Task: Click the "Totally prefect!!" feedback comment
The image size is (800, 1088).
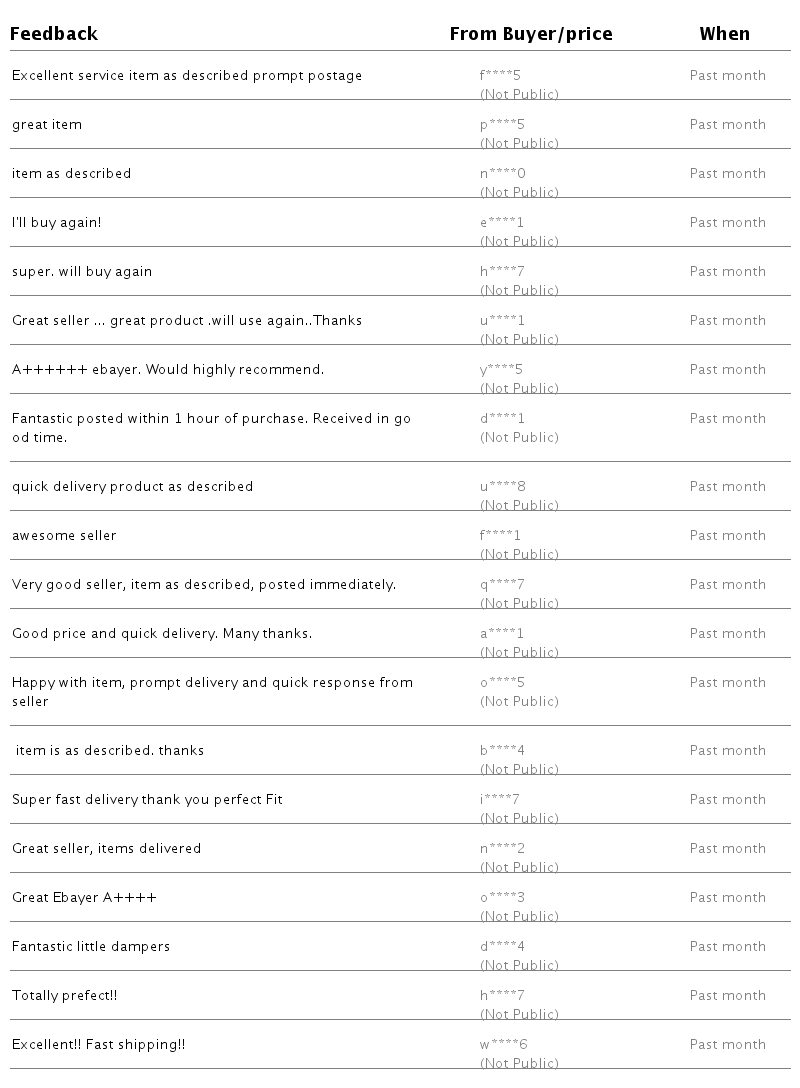Action: tap(65, 995)
